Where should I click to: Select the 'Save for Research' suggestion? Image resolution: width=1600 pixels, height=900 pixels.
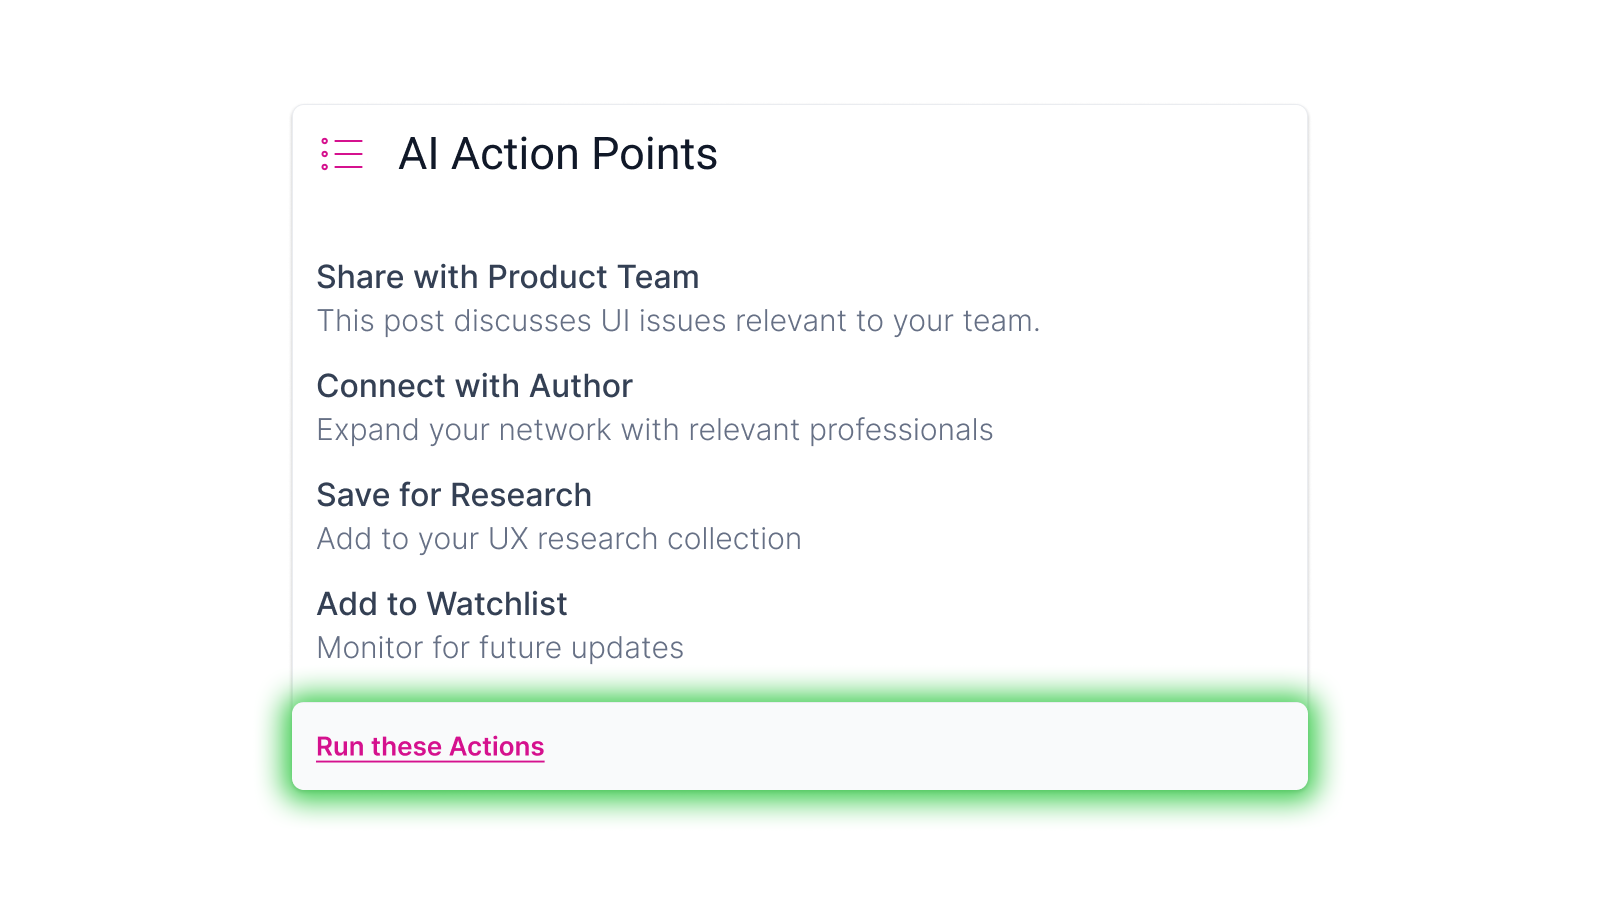(x=453, y=495)
